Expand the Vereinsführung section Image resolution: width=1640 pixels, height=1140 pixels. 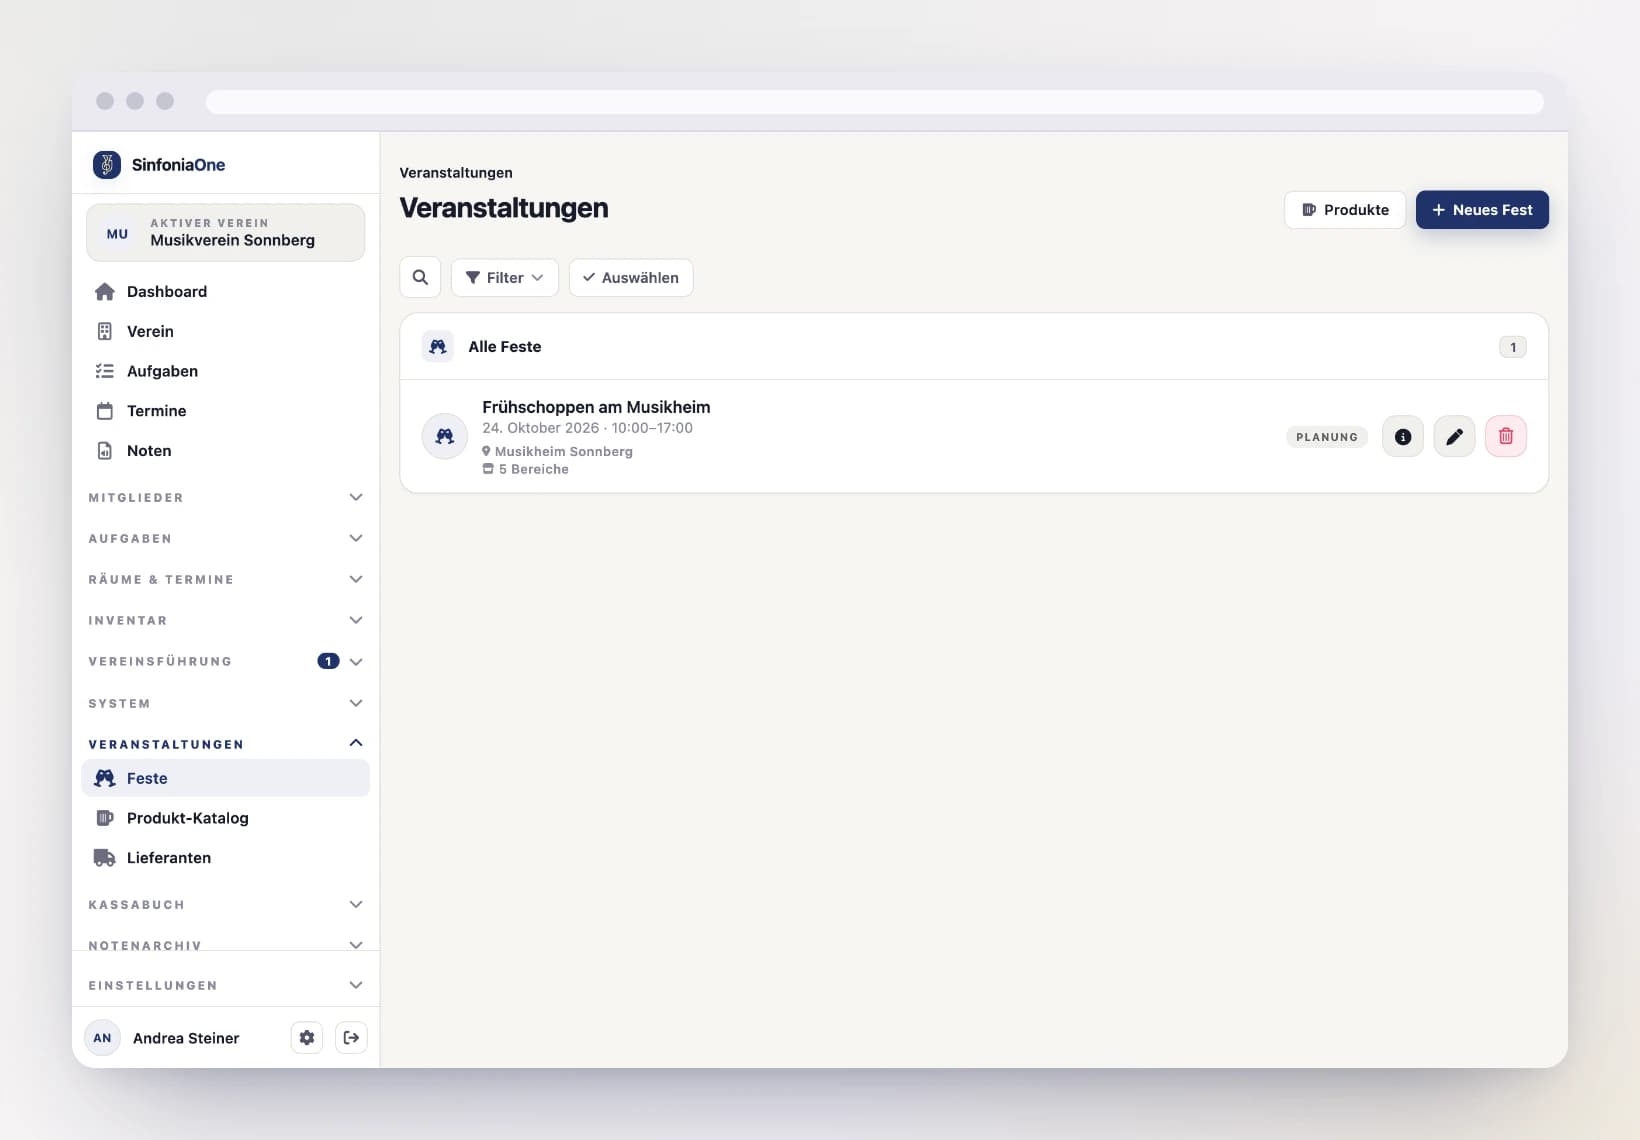(225, 662)
